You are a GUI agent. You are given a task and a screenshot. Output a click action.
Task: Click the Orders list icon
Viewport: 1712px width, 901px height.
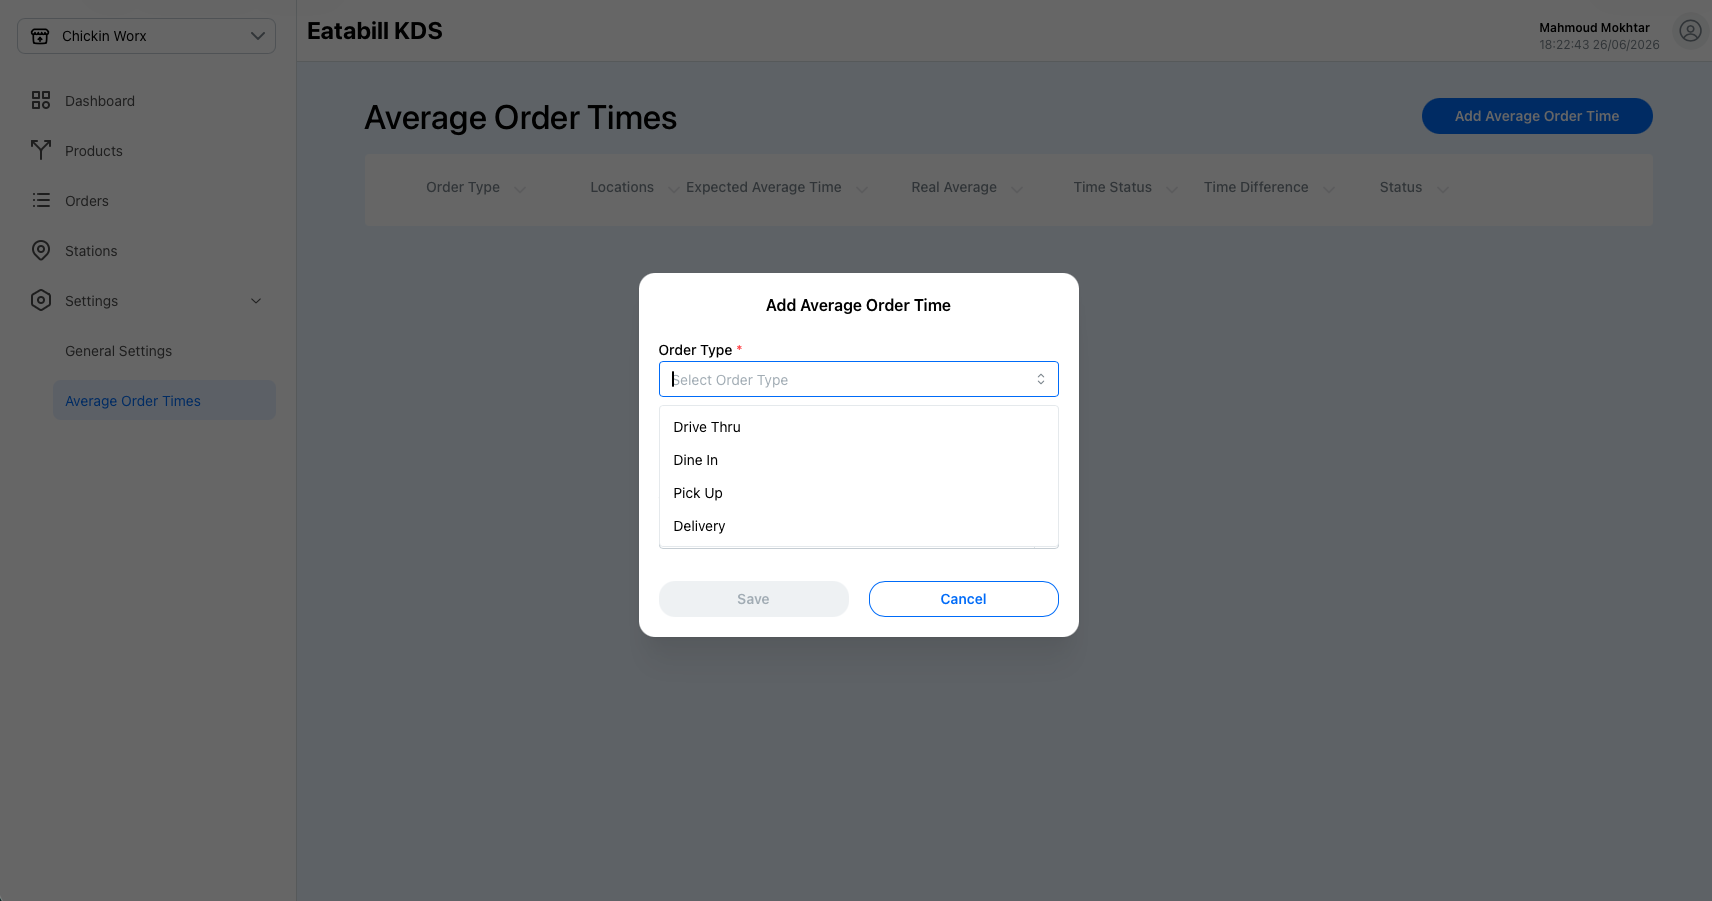(x=41, y=200)
